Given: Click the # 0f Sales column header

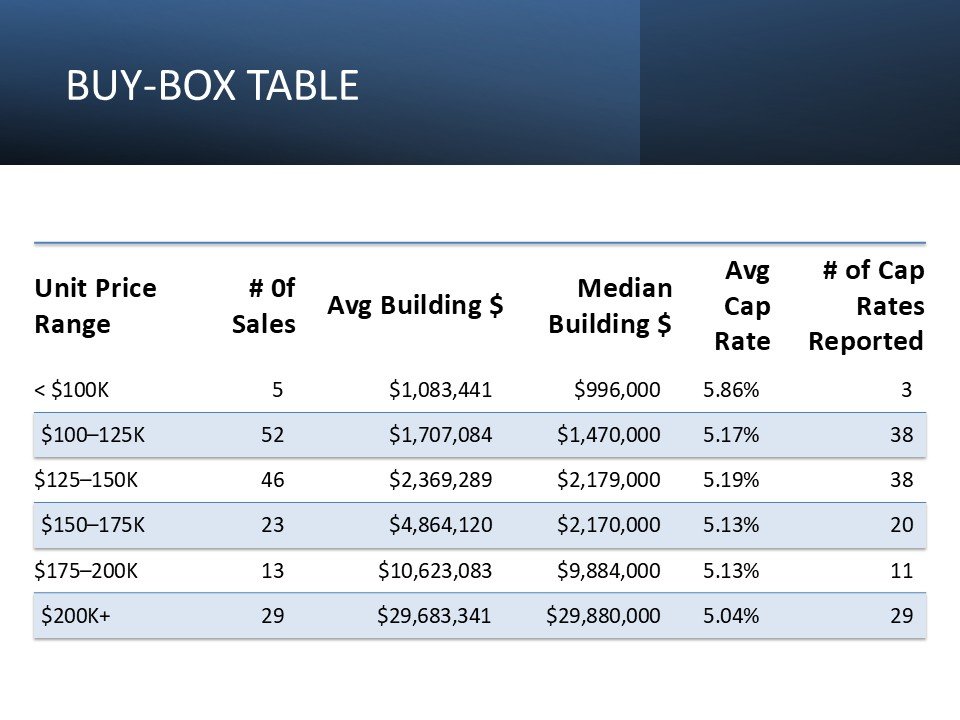Looking at the screenshot, I should click(x=264, y=306).
